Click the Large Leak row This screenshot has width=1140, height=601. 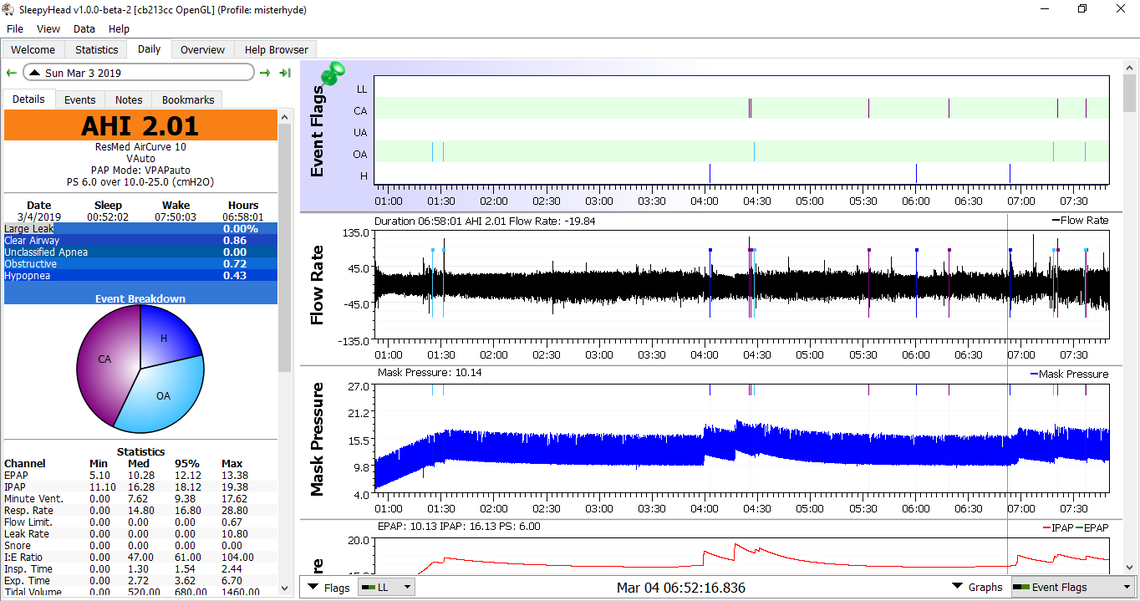(x=140, y=228)
